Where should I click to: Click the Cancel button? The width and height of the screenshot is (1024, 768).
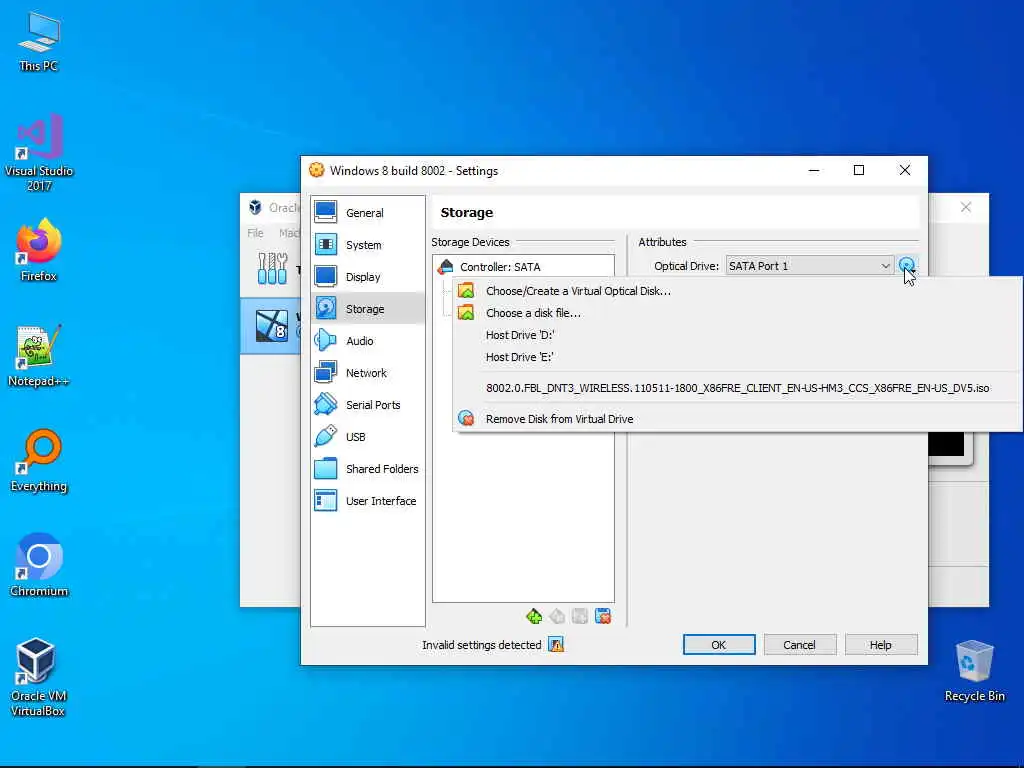click(799, 645)
